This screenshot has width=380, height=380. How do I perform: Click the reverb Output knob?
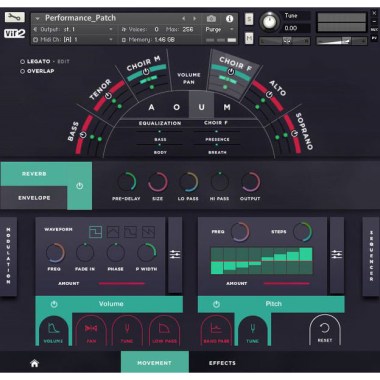[x=250, y=182]
